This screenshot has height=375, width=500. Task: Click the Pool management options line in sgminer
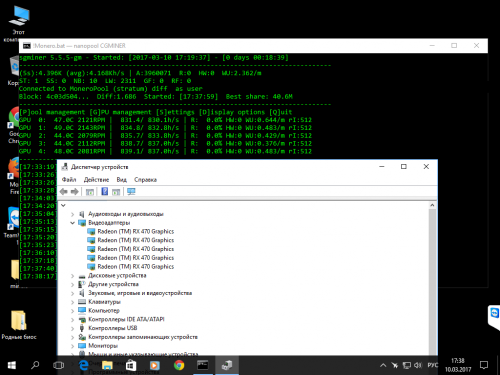[156, 112]
